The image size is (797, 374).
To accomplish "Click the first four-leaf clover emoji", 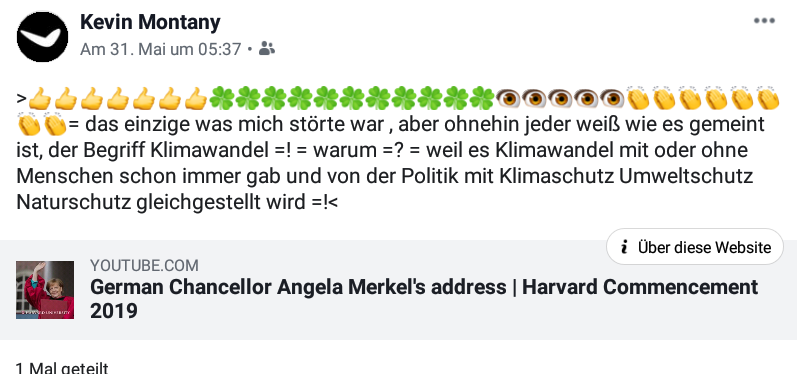I will pyautogui.click(x=222, y=98).
